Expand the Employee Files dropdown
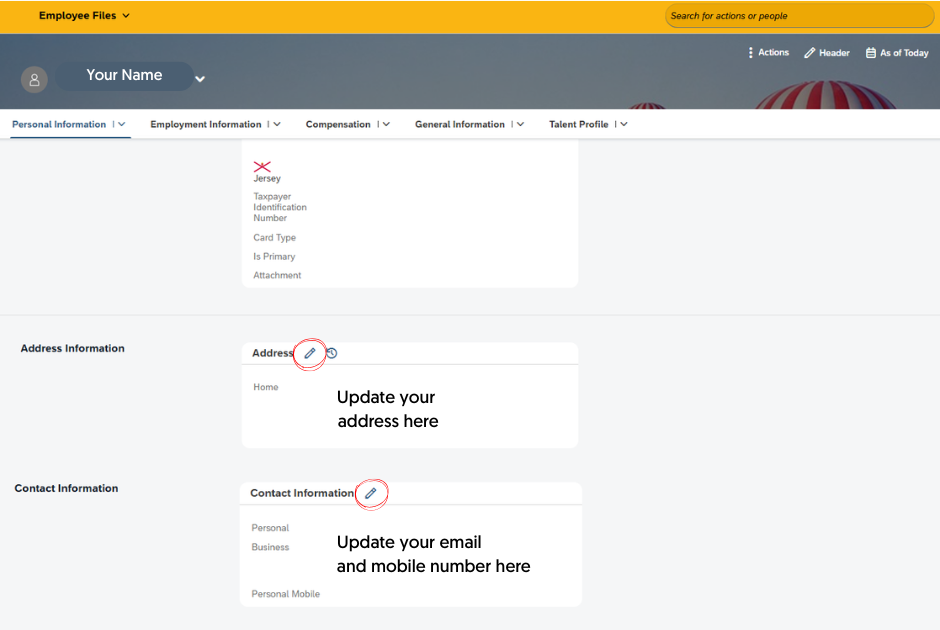 [126, 16]
